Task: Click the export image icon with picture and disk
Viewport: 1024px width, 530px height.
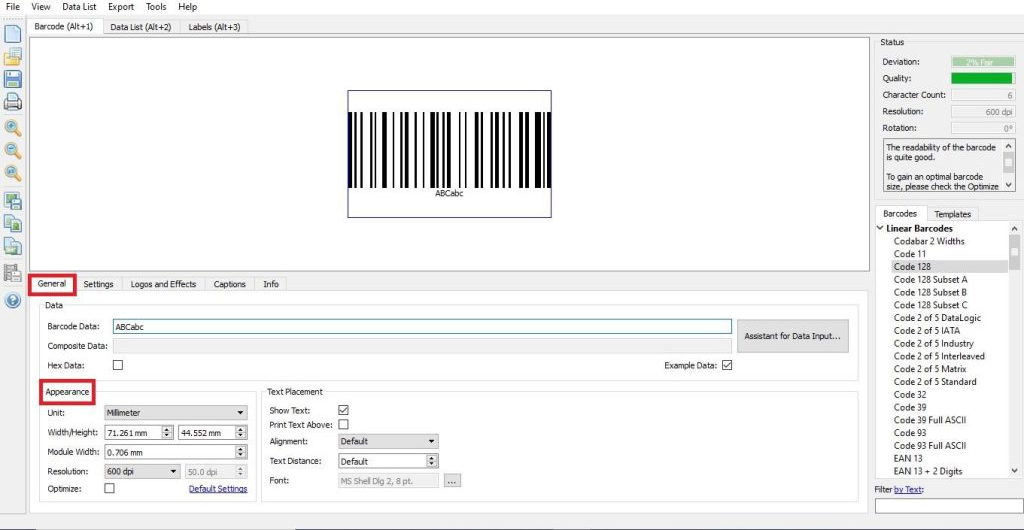Action: 13,200
